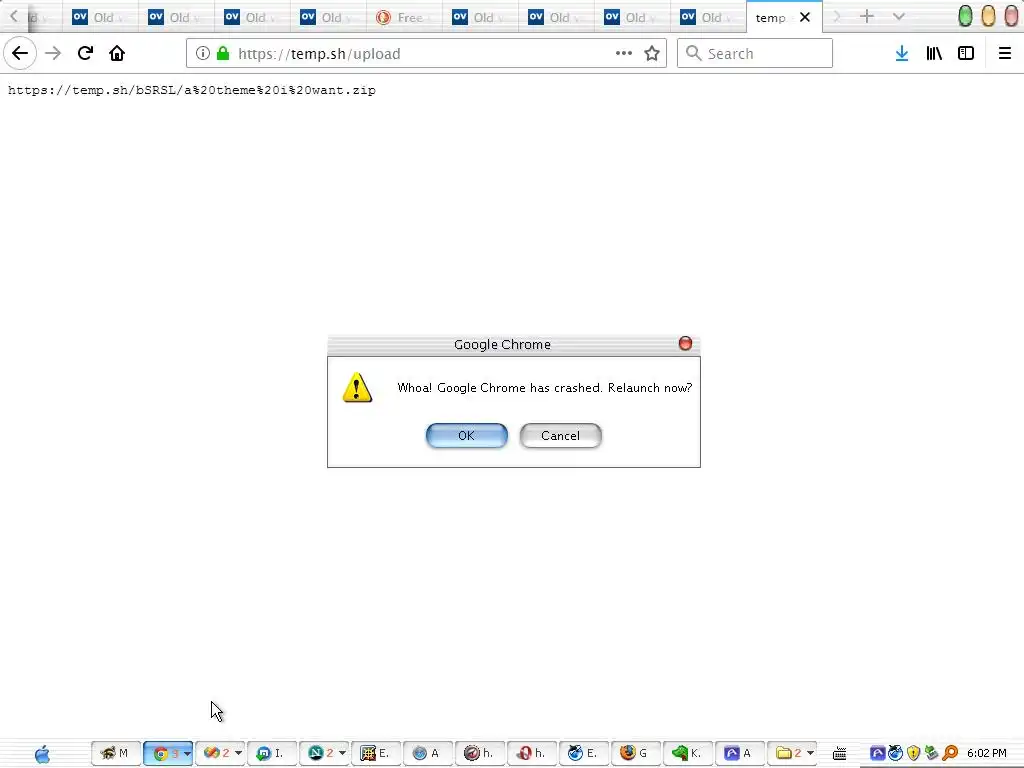The width and height of the screenshot is (1024, 768).
Task: Click the green window control button
Action: coord(965,16)
